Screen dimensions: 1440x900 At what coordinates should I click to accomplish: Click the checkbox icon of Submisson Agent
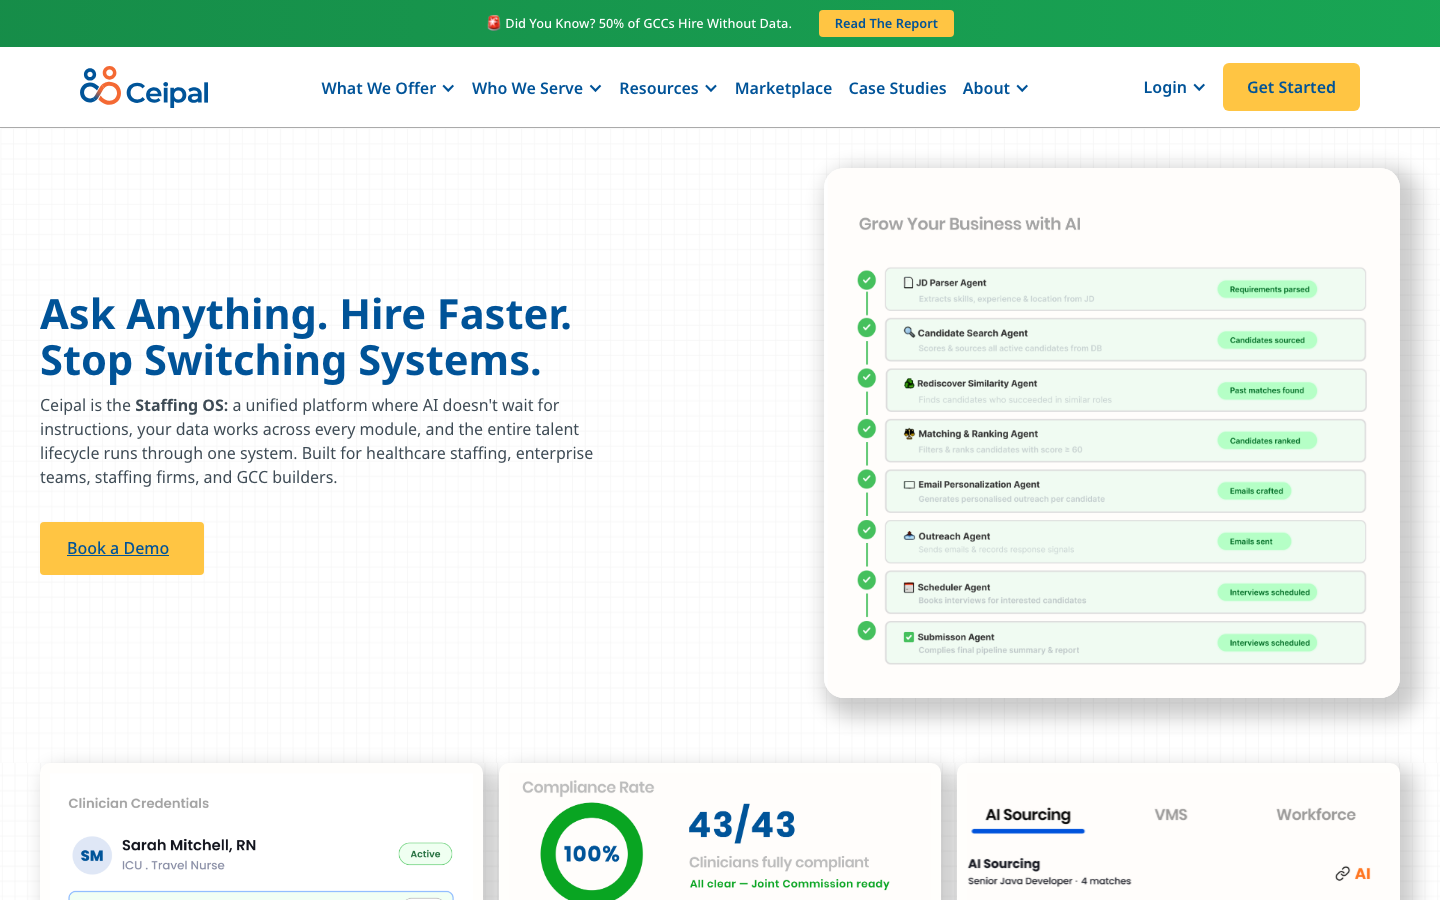[909, 637]
